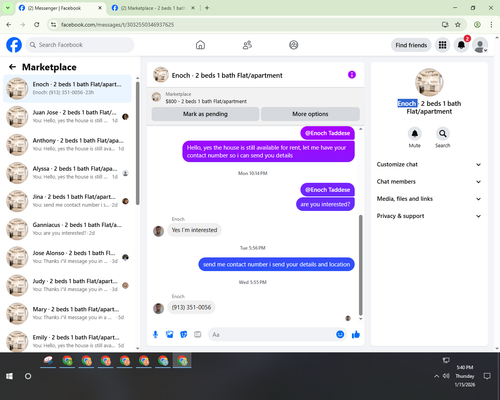
Task: Open the Chrome three-dot menu
Action: coord(491,25)
